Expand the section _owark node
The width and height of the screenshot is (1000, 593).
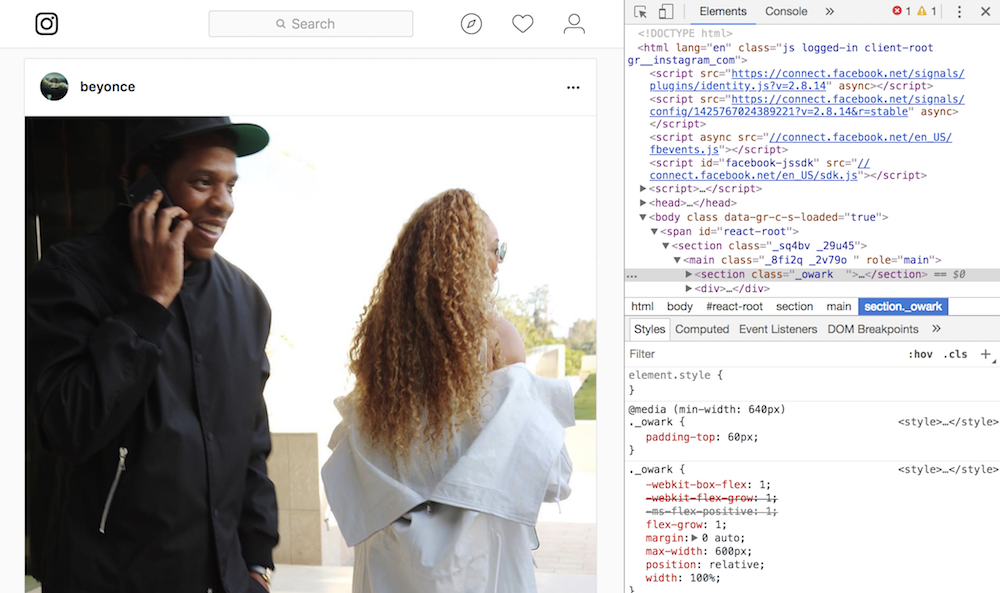click(689, 274)
